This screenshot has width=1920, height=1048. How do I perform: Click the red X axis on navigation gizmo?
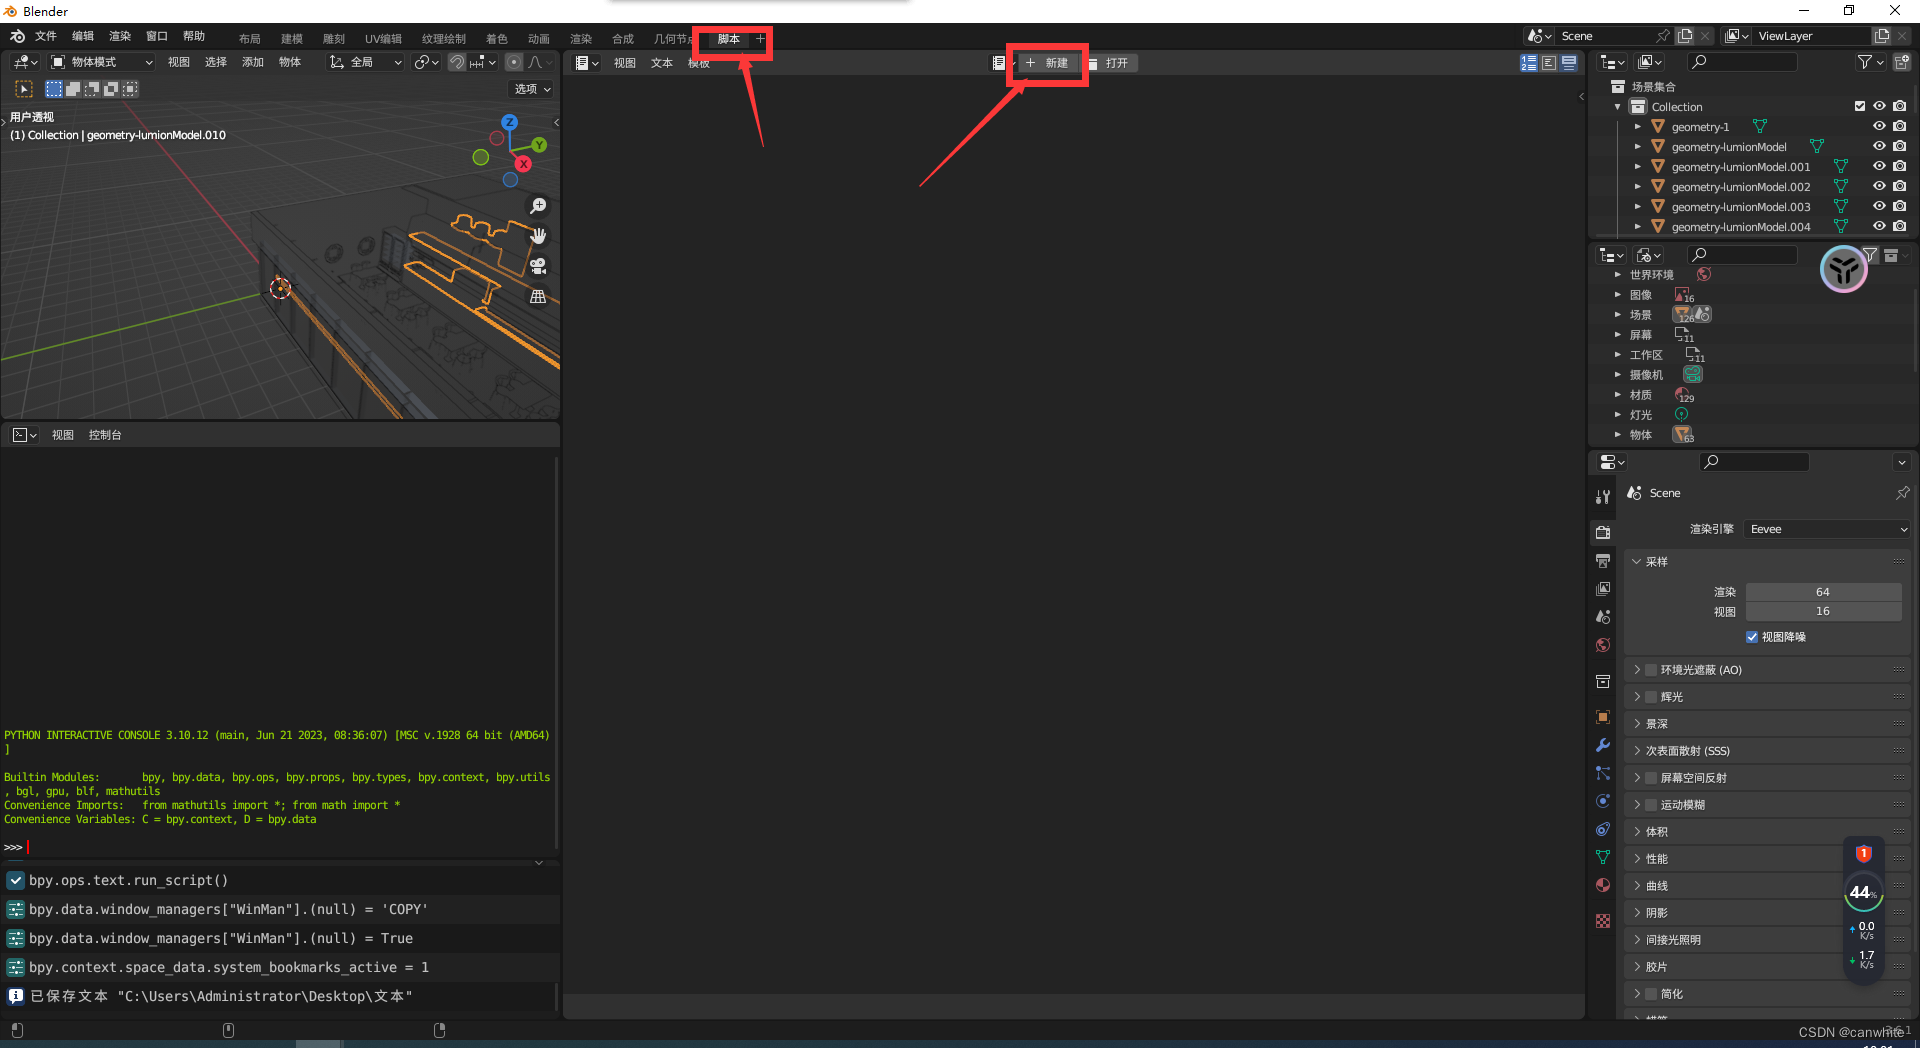[523, 163]
